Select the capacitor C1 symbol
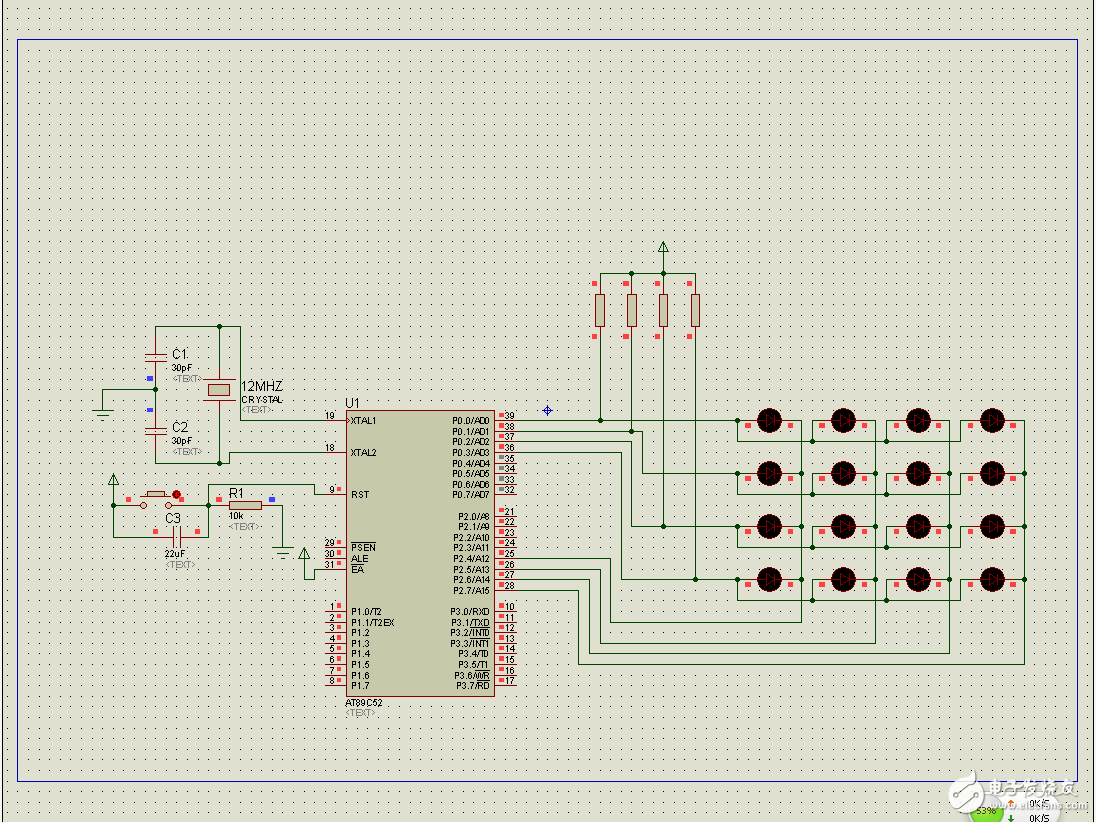 click(156, 357)
